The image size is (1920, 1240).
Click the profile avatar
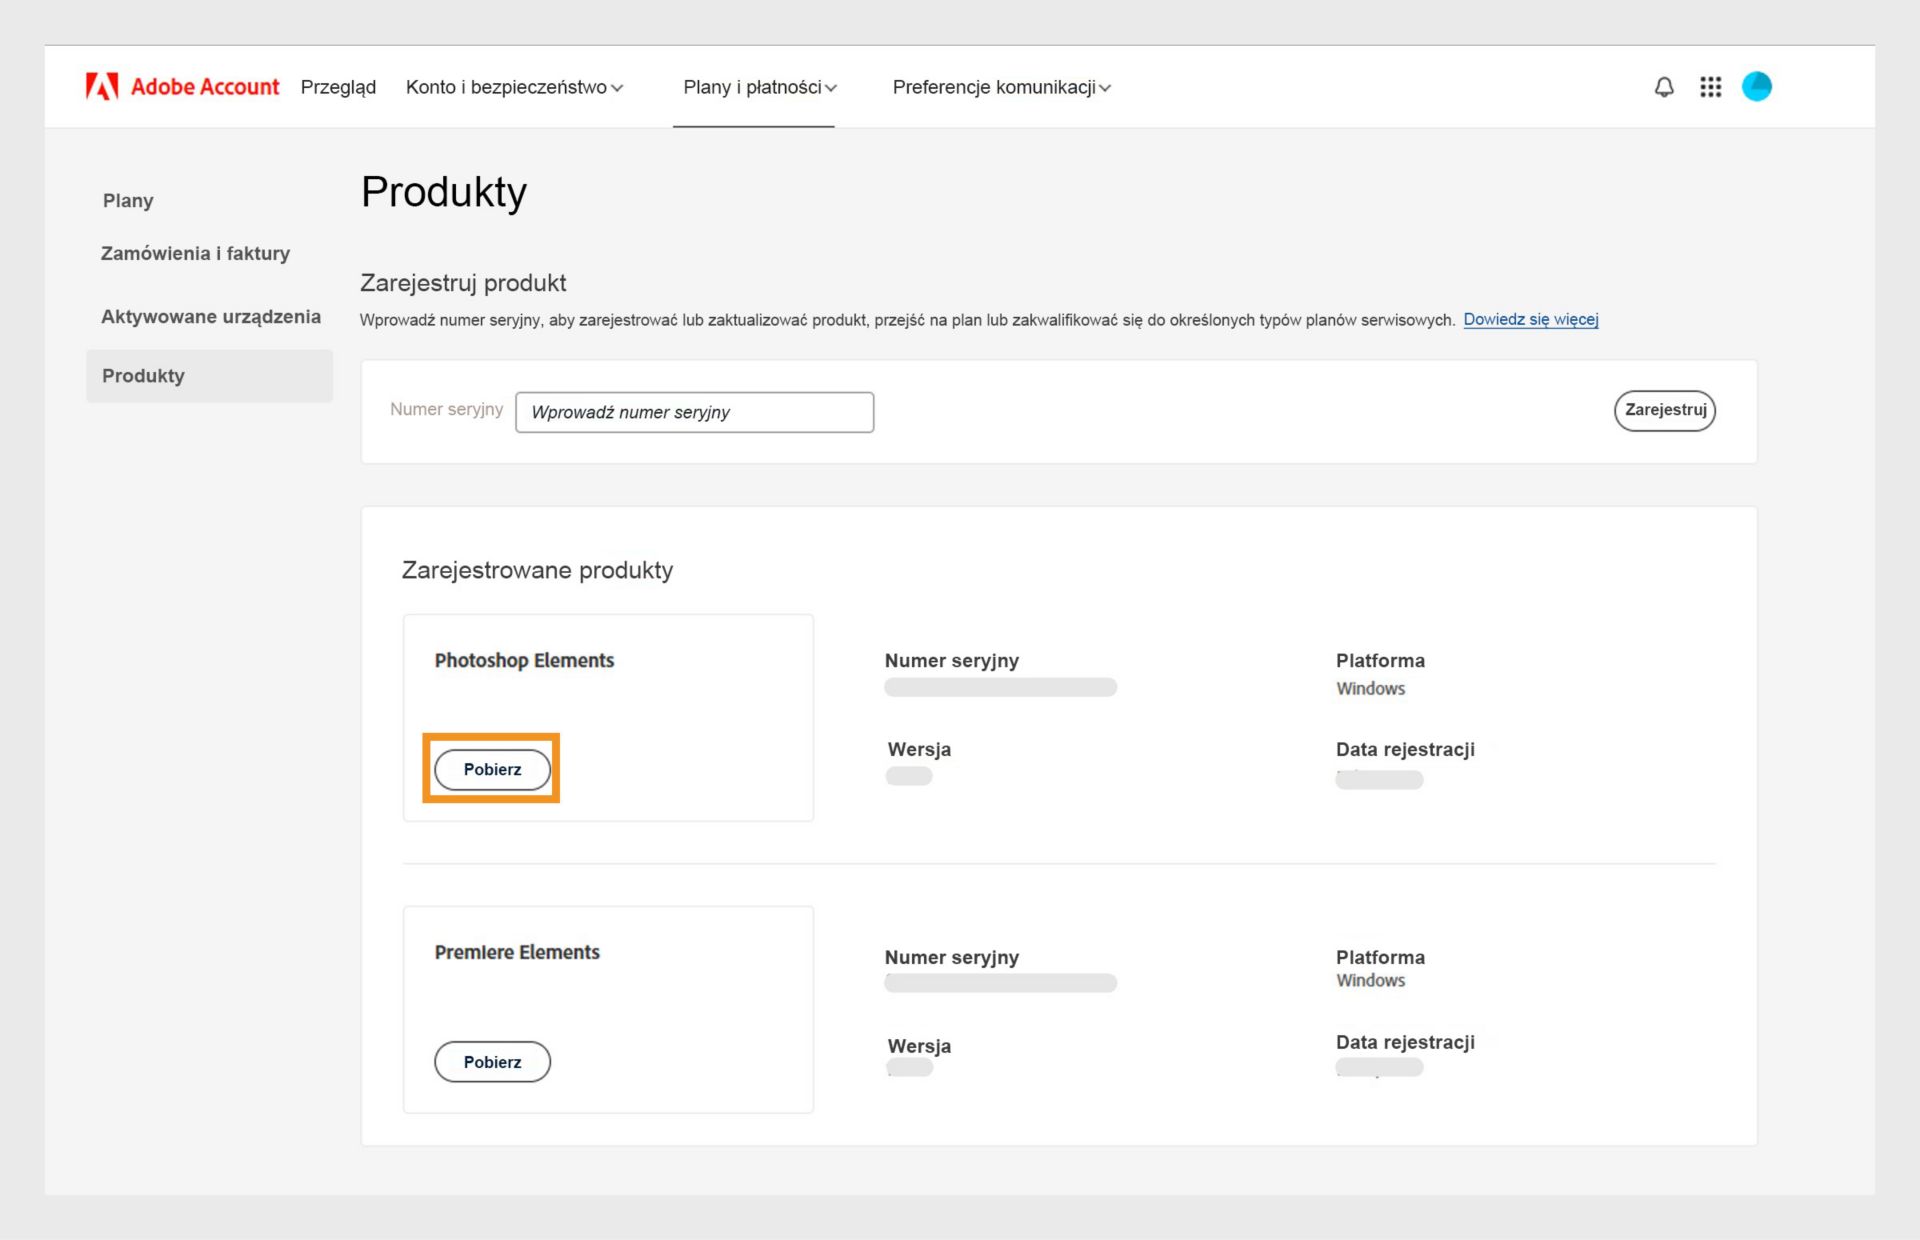point(1758,87)
